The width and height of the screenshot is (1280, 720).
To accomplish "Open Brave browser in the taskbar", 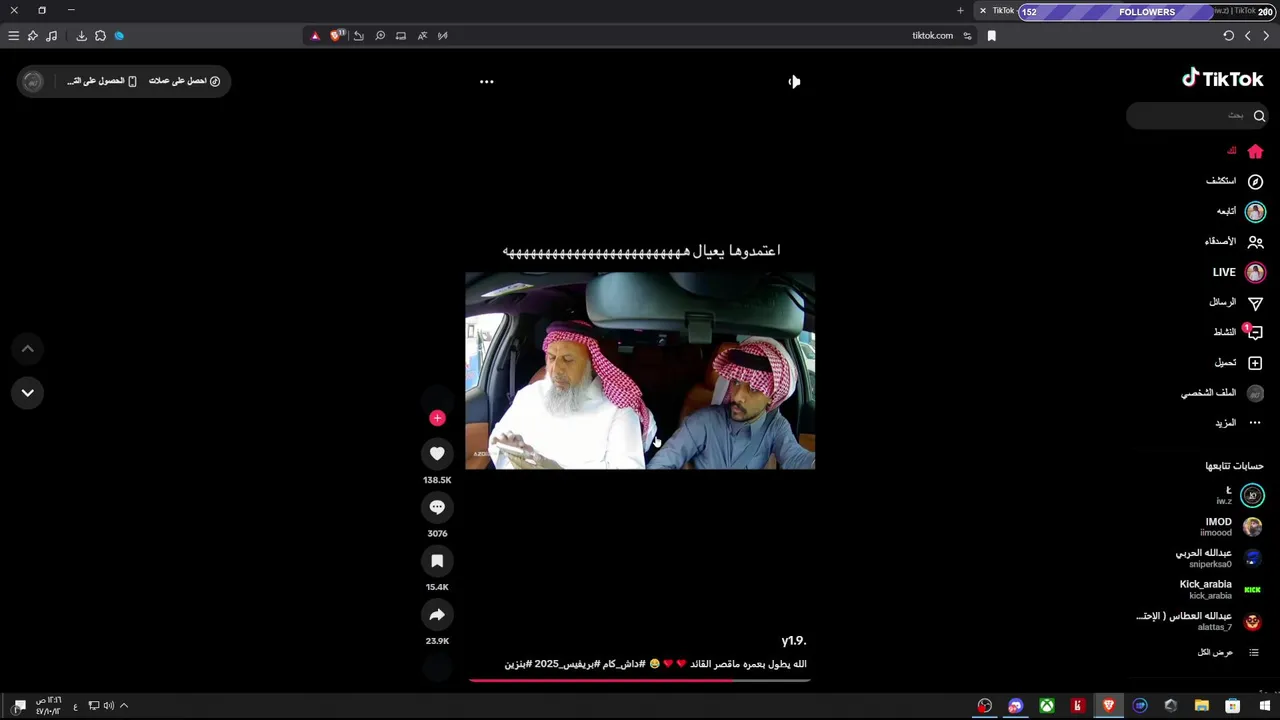I will click(x=1108, y=706).
